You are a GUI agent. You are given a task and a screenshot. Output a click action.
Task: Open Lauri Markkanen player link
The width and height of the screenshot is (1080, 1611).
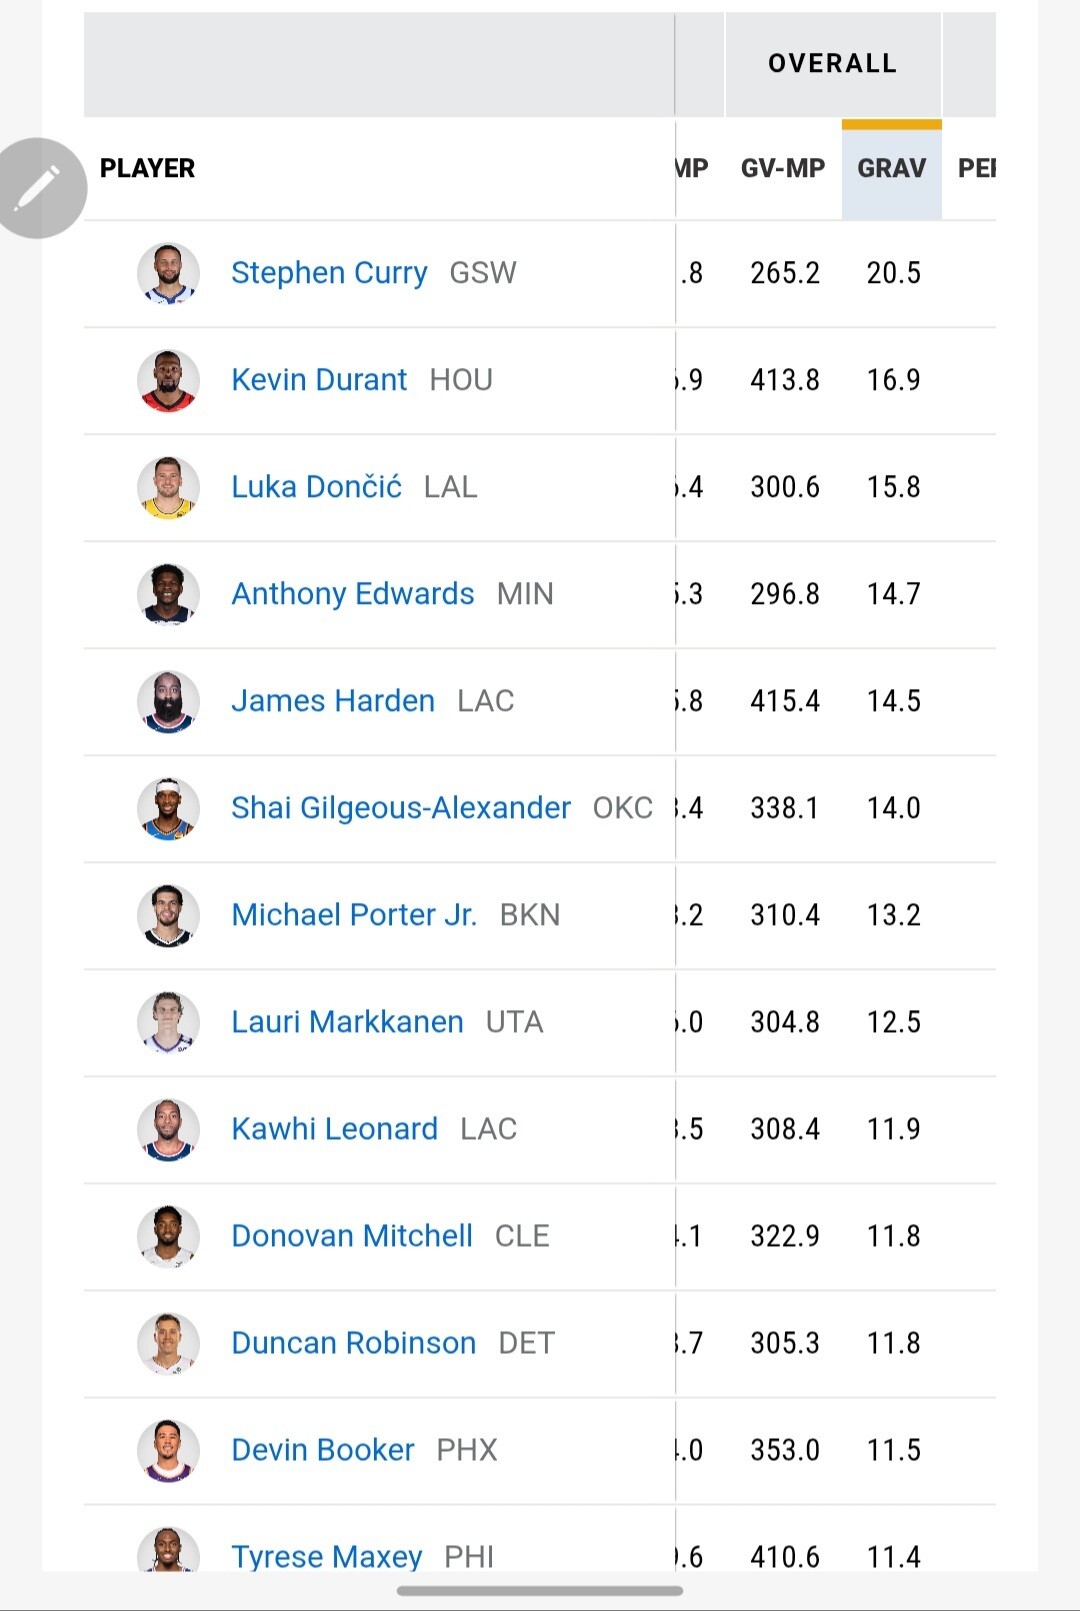point(347,1022)
